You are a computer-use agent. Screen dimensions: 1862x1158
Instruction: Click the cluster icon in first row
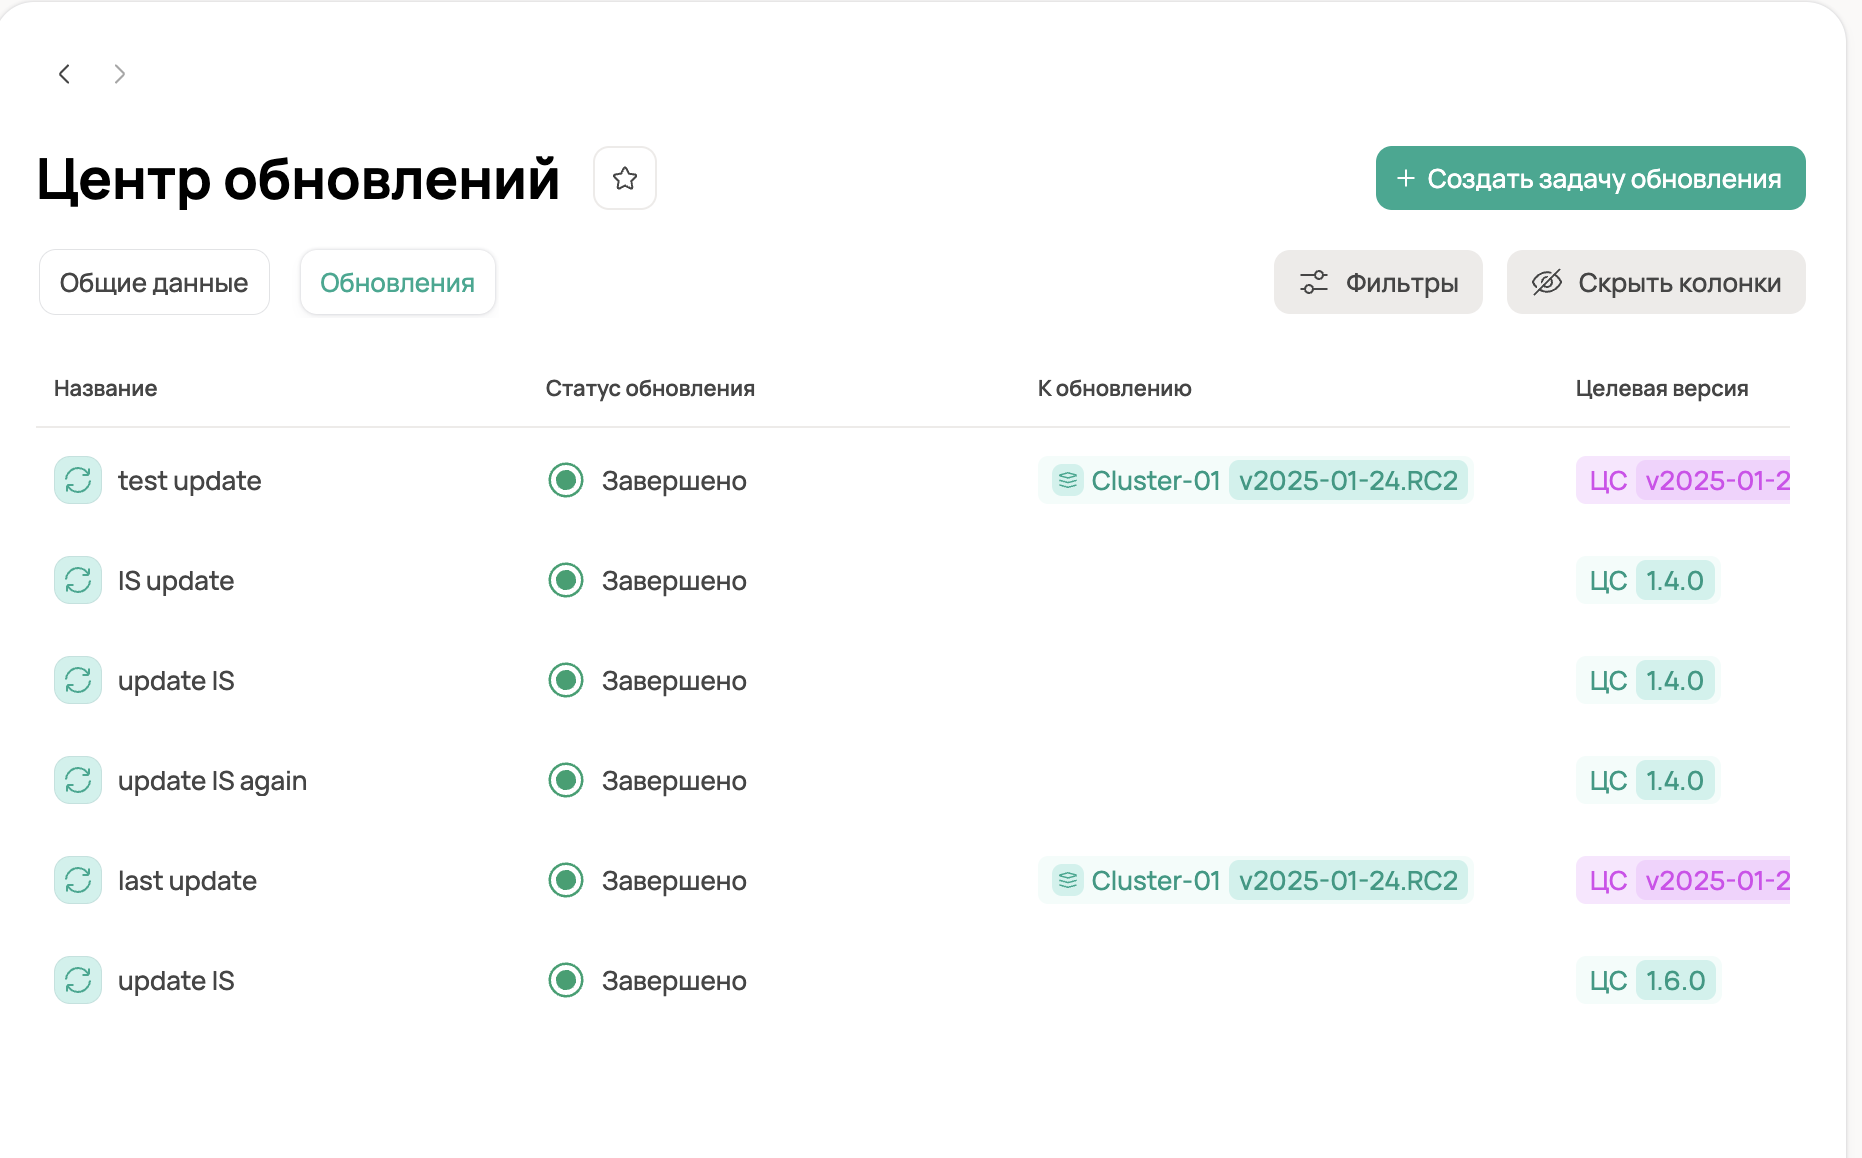coord(1068,480)
